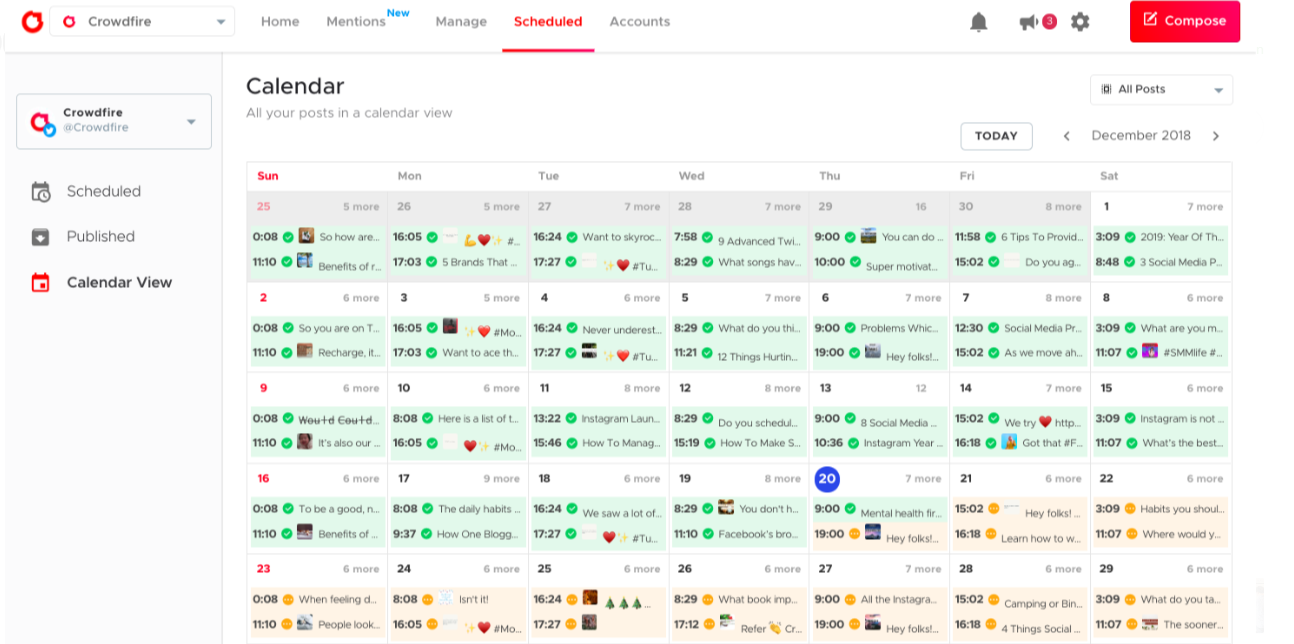Viewport: 1294px width, 644px height.
Task: Open the 'What book imp...' post at 8:29
Action: coord(739,600)
